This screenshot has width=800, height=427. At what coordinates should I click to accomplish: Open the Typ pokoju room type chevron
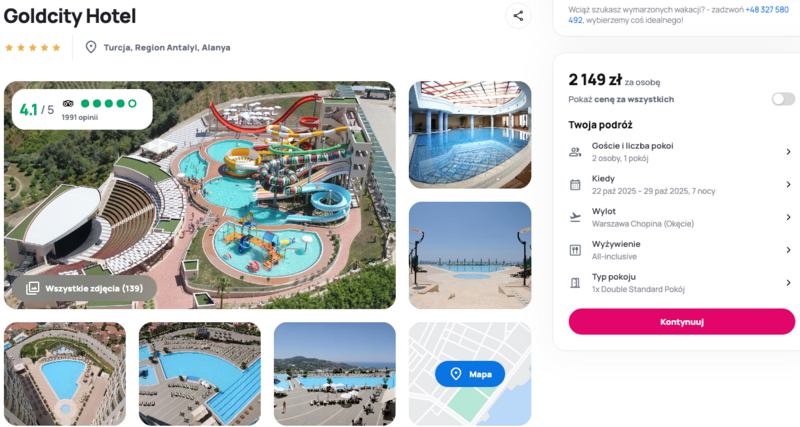pyautogui.click(x=788, y=283)
